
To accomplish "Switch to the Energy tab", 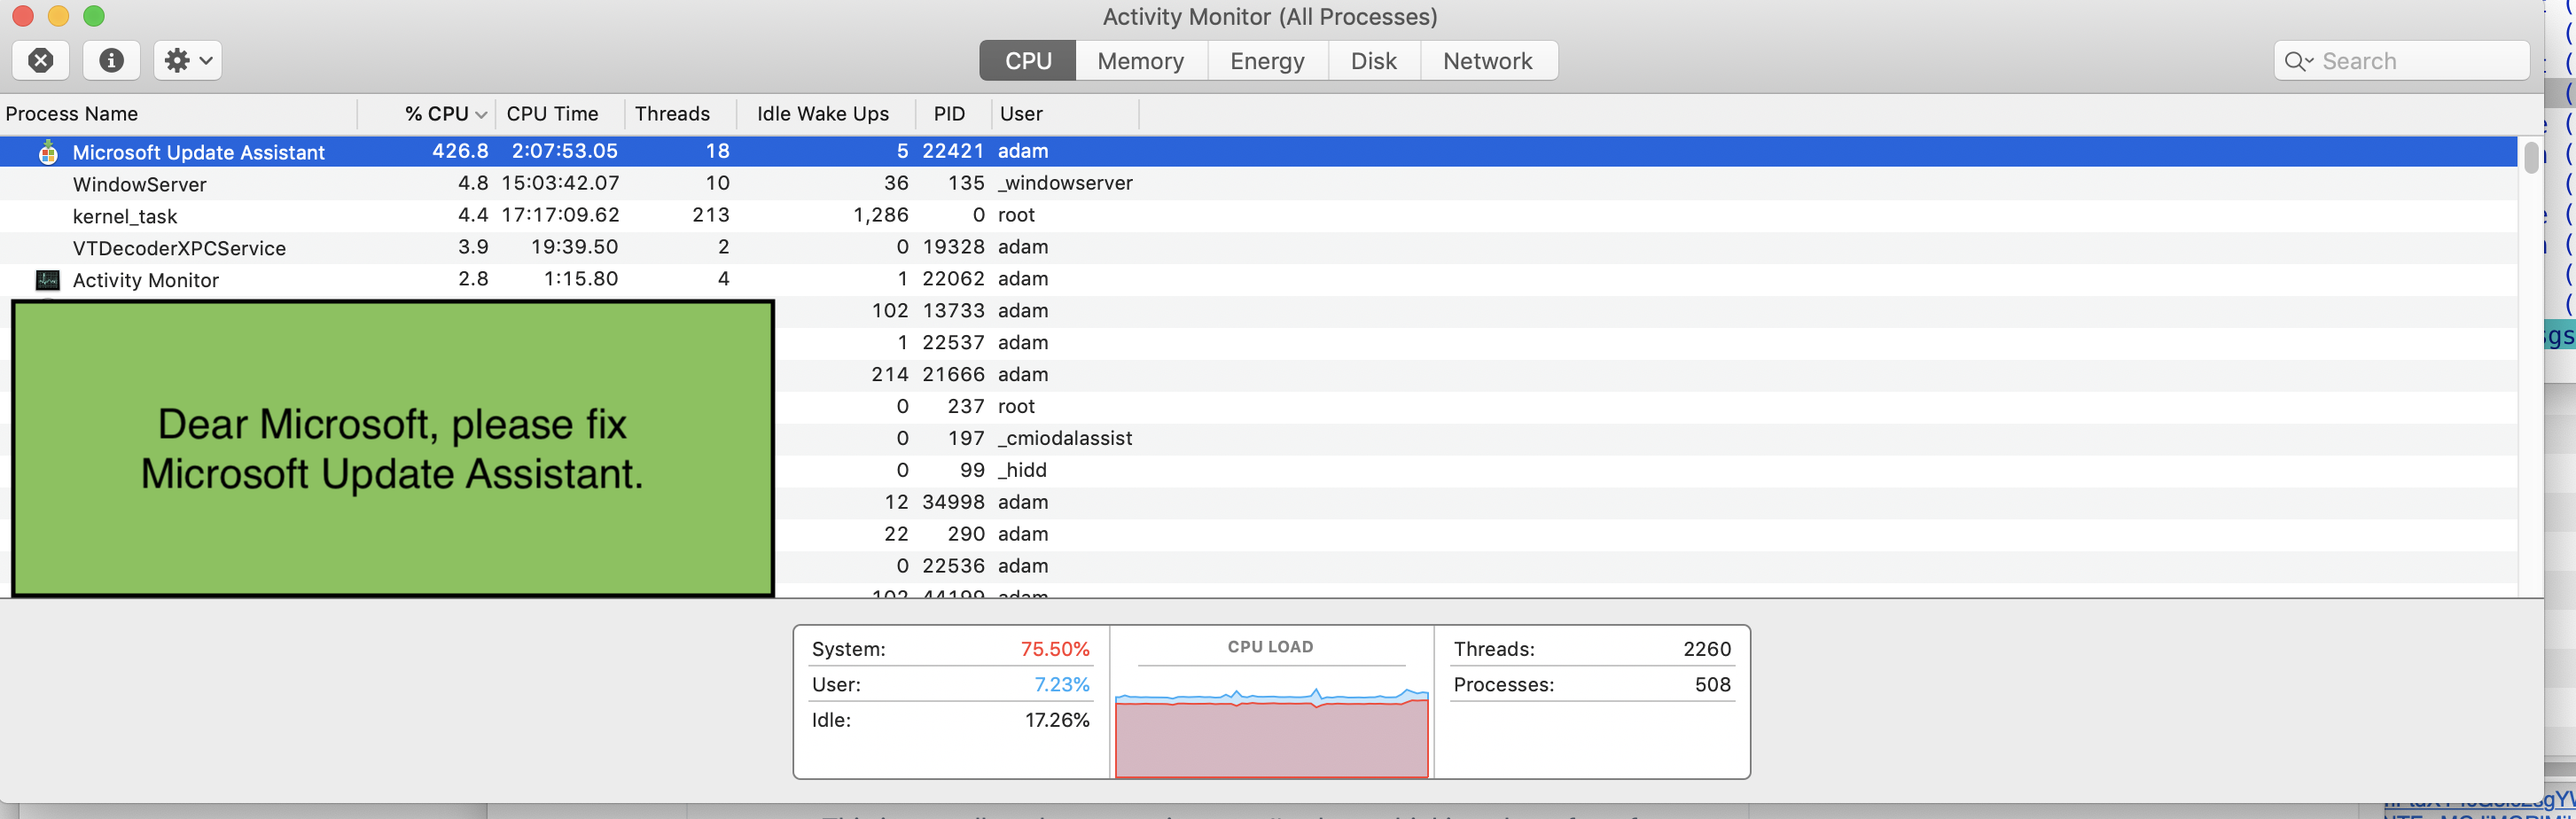I will [x=1267, y=61].
